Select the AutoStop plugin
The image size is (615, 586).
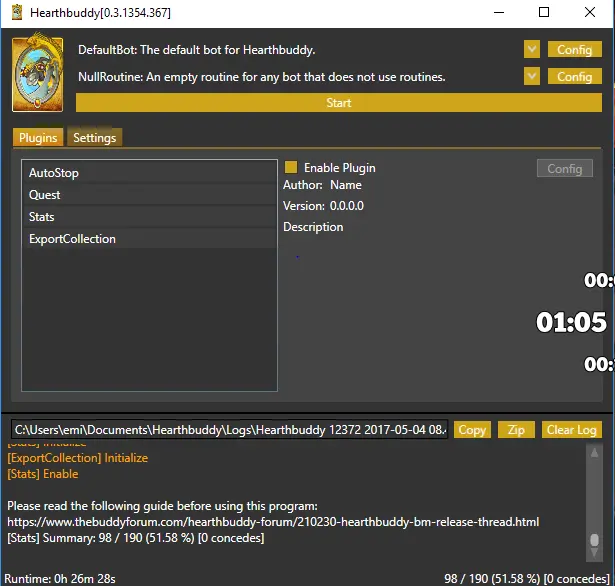click(x=148, y=173)
